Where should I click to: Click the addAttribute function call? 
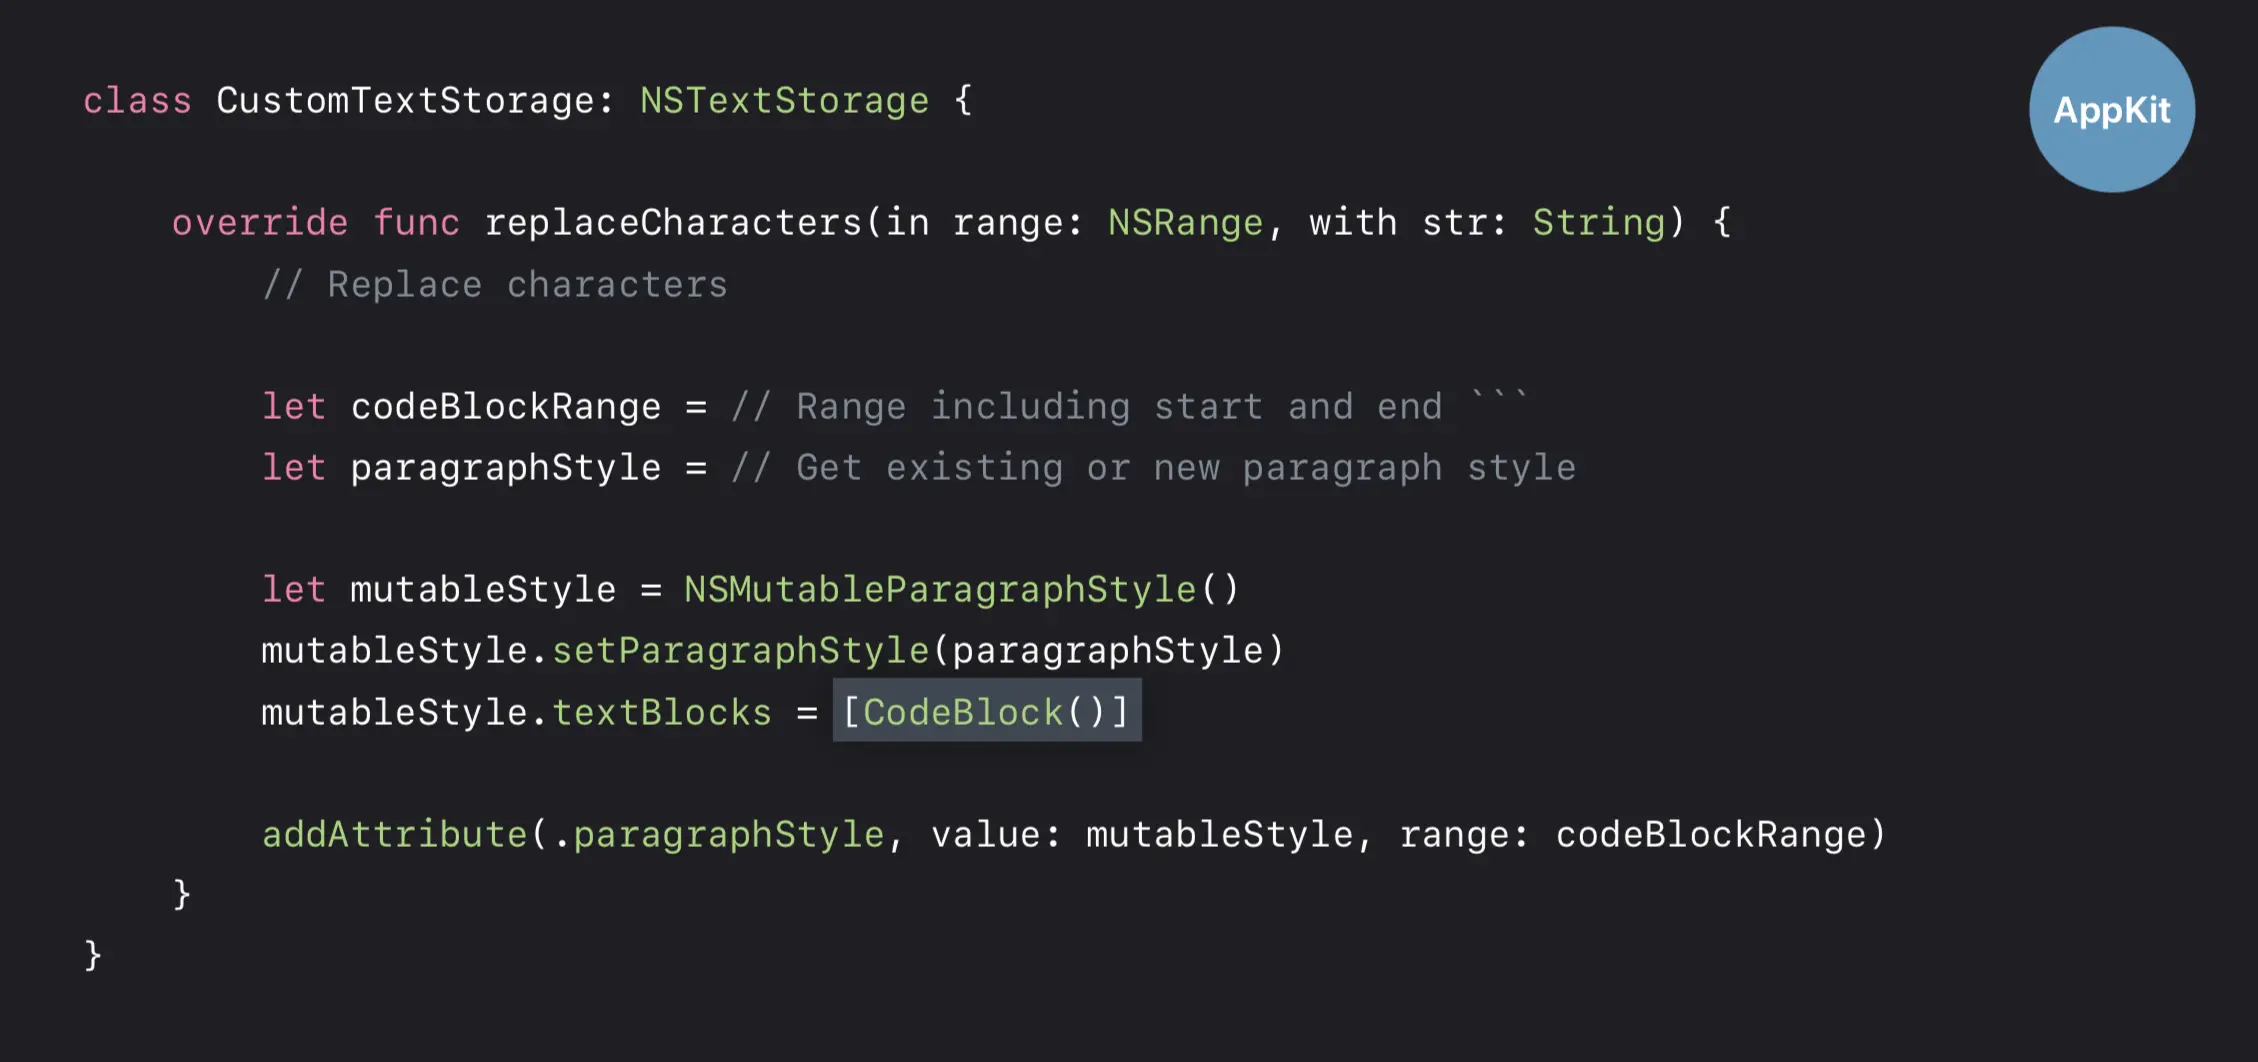395,834
